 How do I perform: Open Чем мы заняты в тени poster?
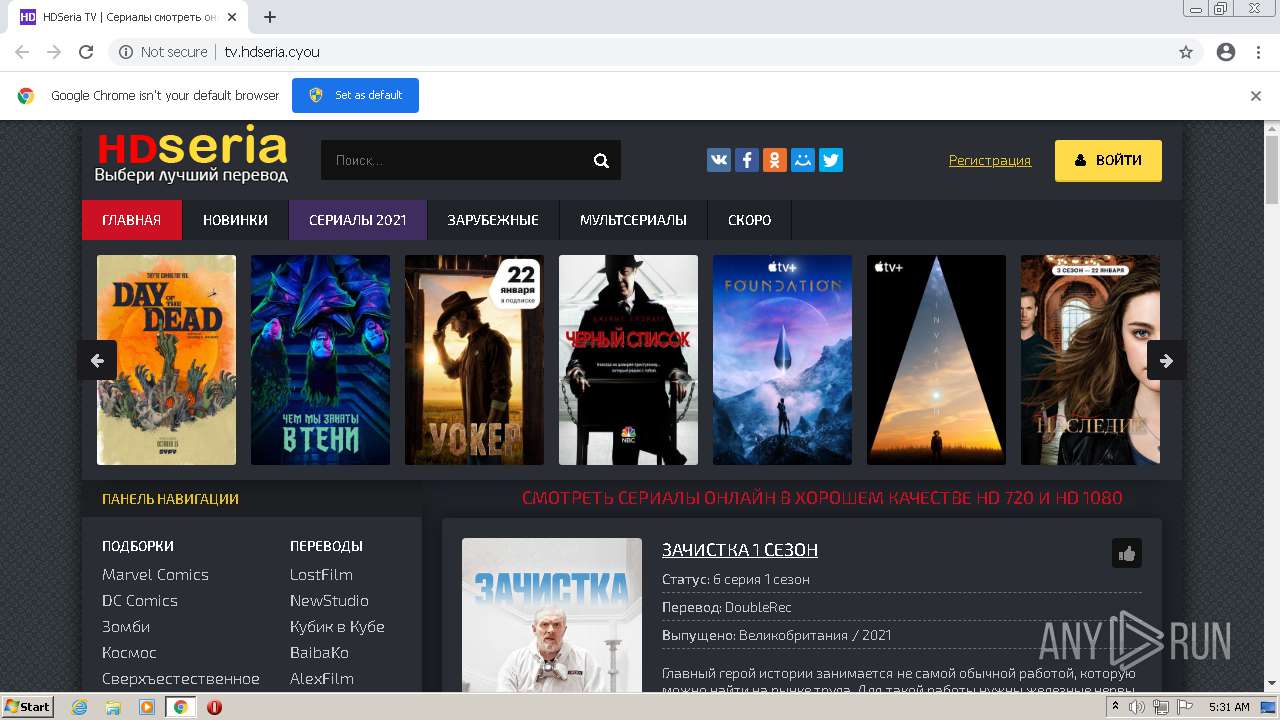[x=320, y=360]
